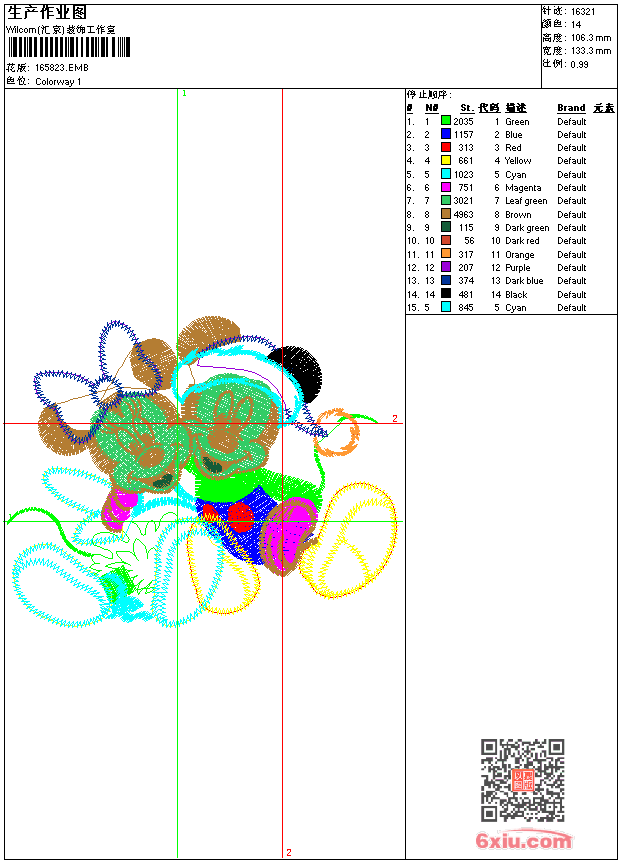
Task: Select the Dark blue color swatch
Action: [x=446, y=280]
